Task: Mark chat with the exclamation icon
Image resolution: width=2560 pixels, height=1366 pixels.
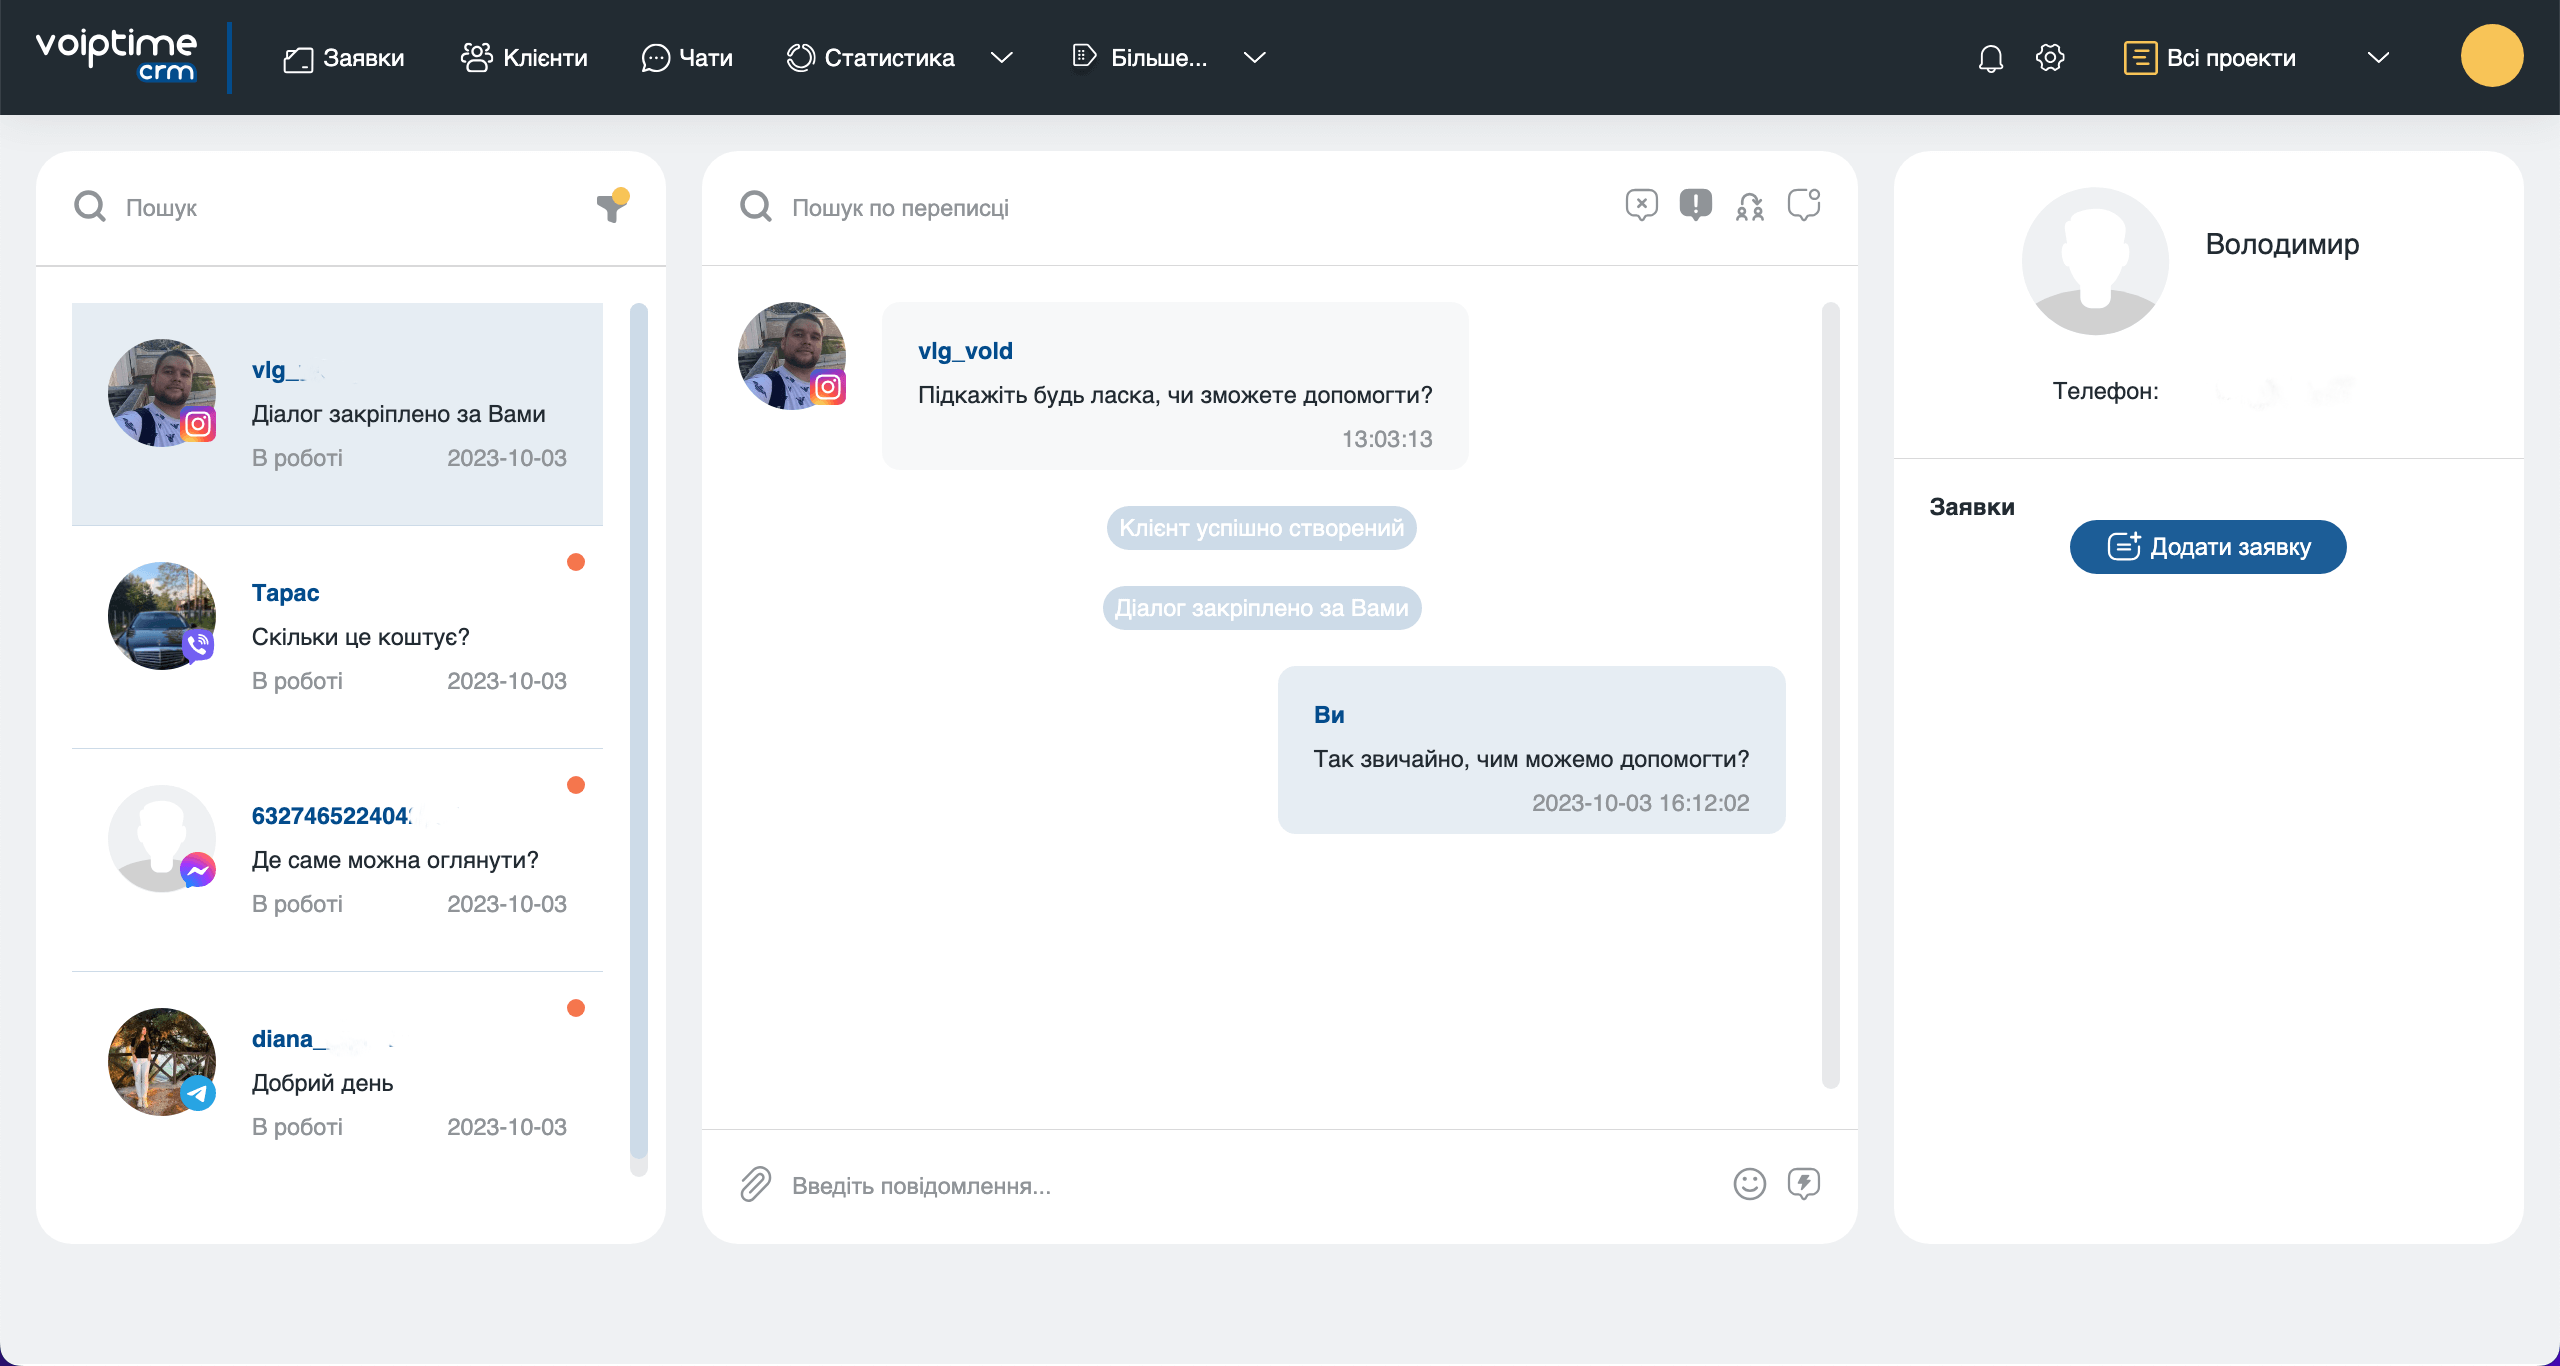Action: 1695,205
